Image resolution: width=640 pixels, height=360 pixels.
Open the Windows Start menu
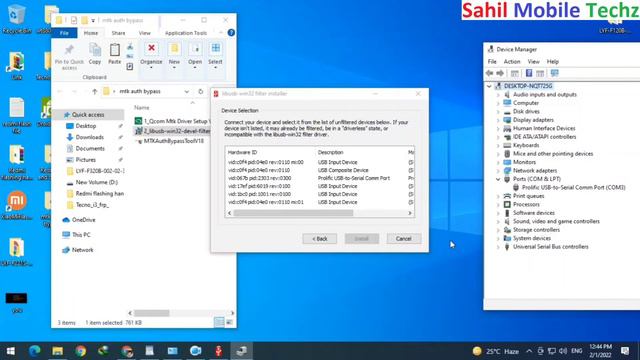point(11,351)
